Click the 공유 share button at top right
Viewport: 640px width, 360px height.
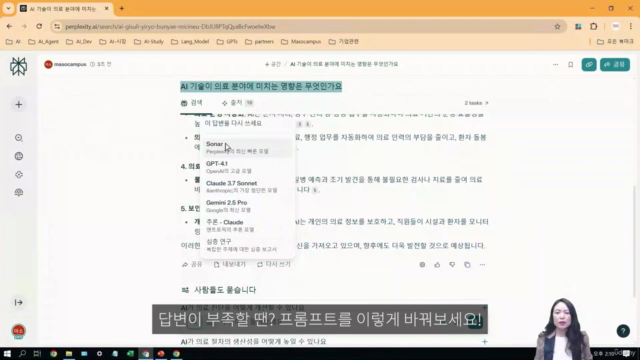pos(615,64)
